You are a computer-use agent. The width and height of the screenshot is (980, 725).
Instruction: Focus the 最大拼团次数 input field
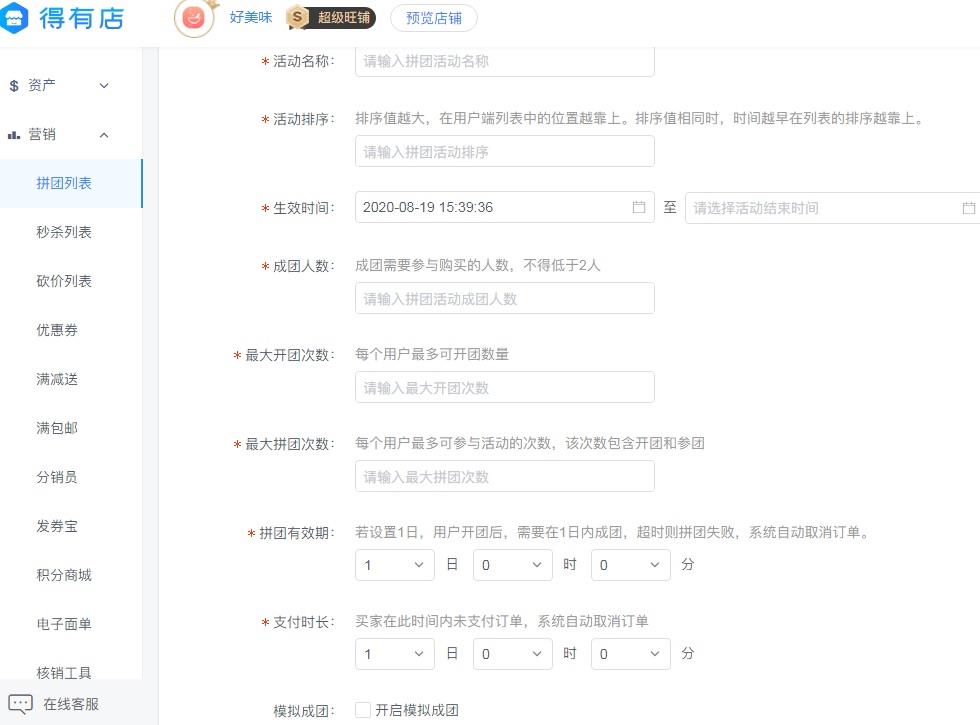click(x=504, y=476)
